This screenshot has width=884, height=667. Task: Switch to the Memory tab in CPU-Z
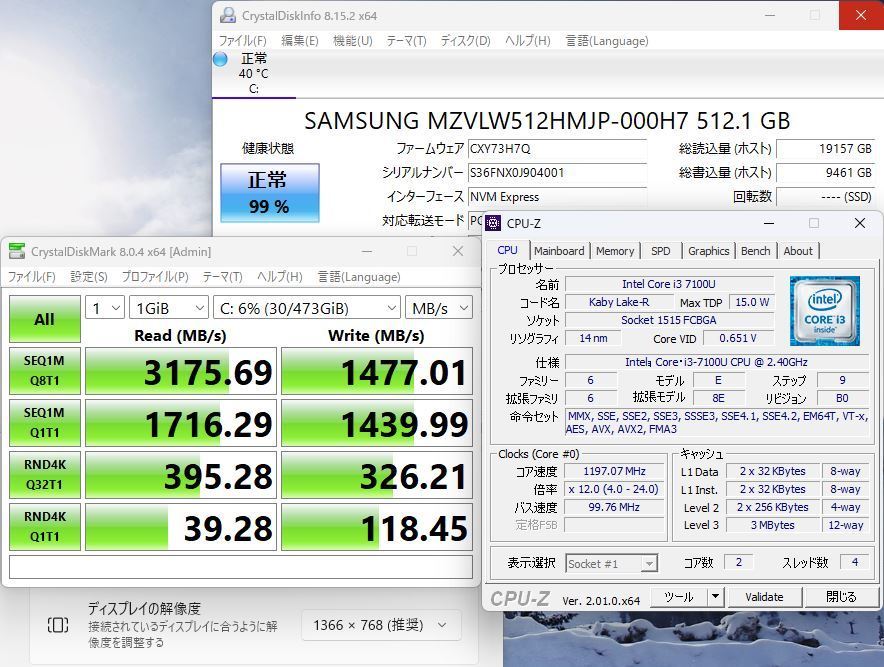pyautogui.click(x=615, y=251)
